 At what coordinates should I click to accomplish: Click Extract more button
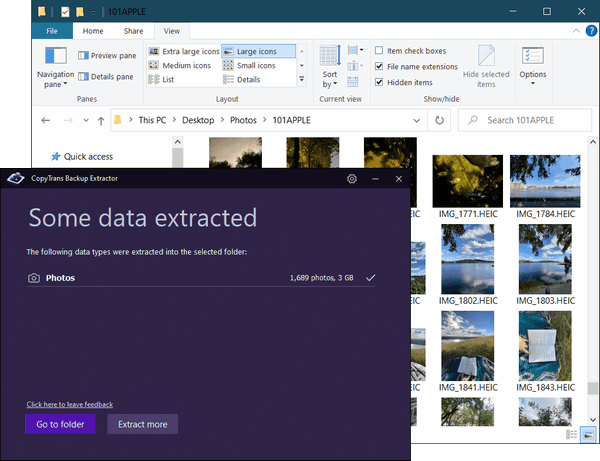142,424
